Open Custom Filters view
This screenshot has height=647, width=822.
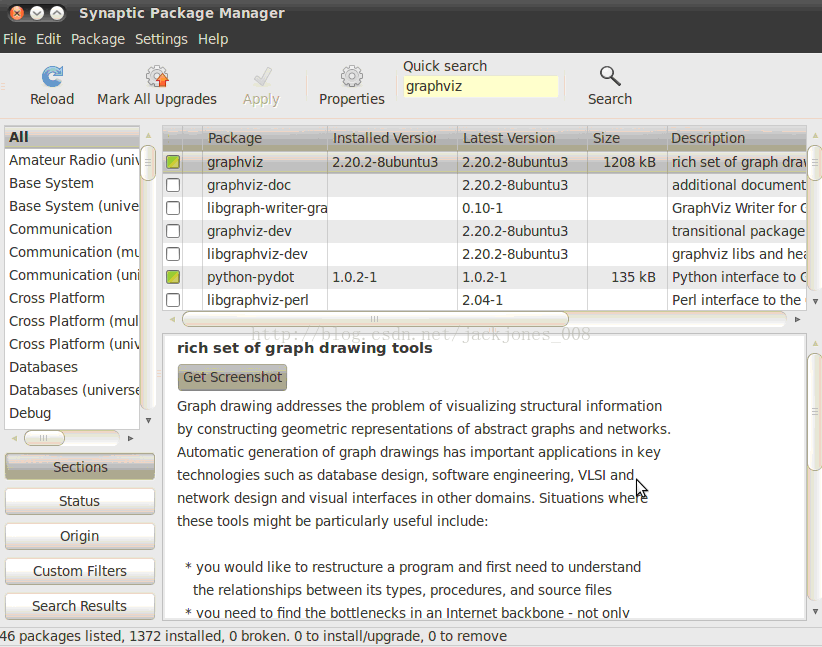[80, 571]
